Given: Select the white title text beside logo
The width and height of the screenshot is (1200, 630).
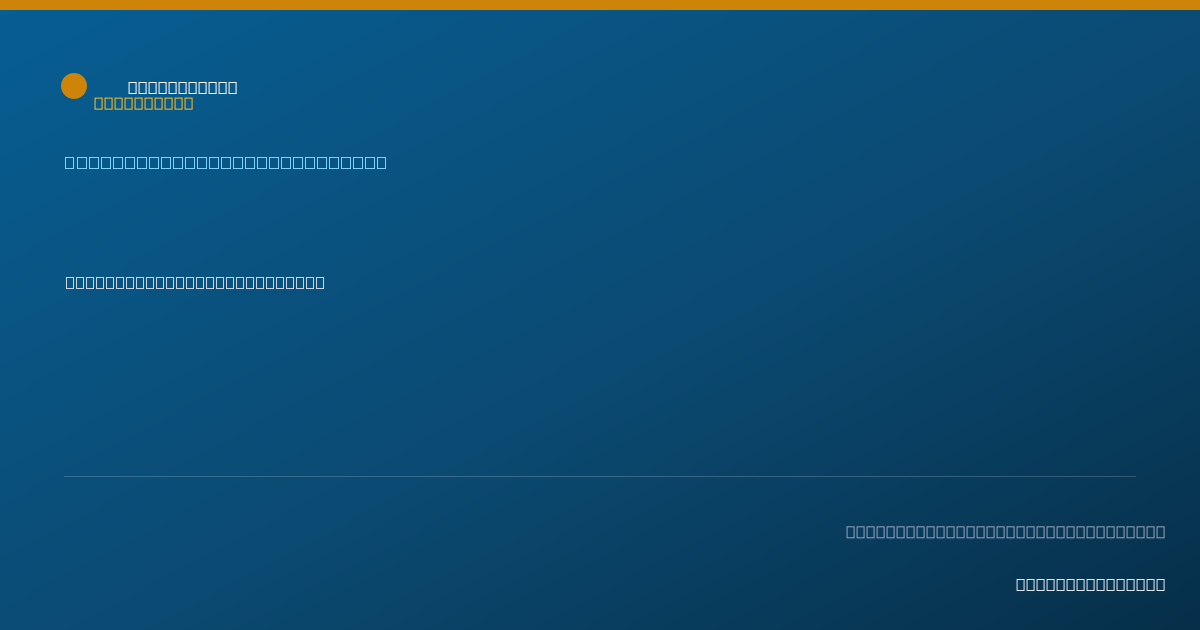Looking at the screenshot, I should pos(183,88).
